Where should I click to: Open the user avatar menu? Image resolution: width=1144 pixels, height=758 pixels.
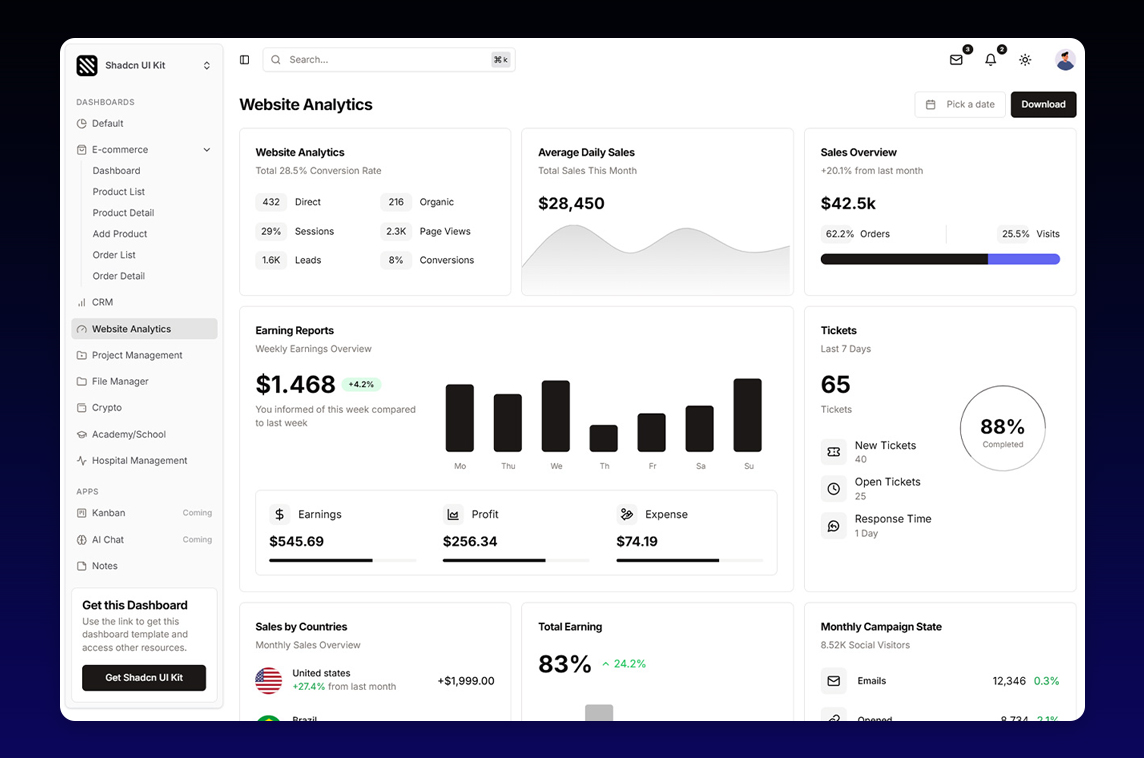pos(1065,60)
